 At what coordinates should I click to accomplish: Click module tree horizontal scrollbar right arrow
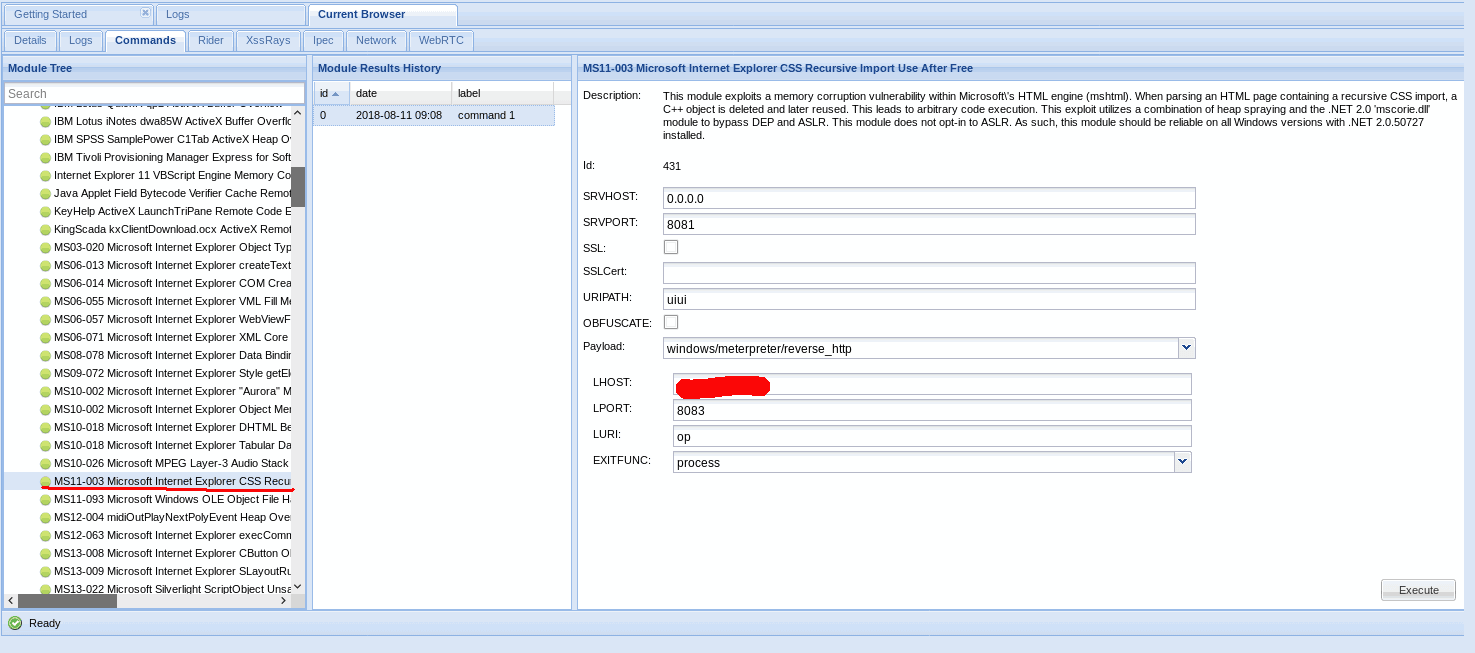pos(284,601)
